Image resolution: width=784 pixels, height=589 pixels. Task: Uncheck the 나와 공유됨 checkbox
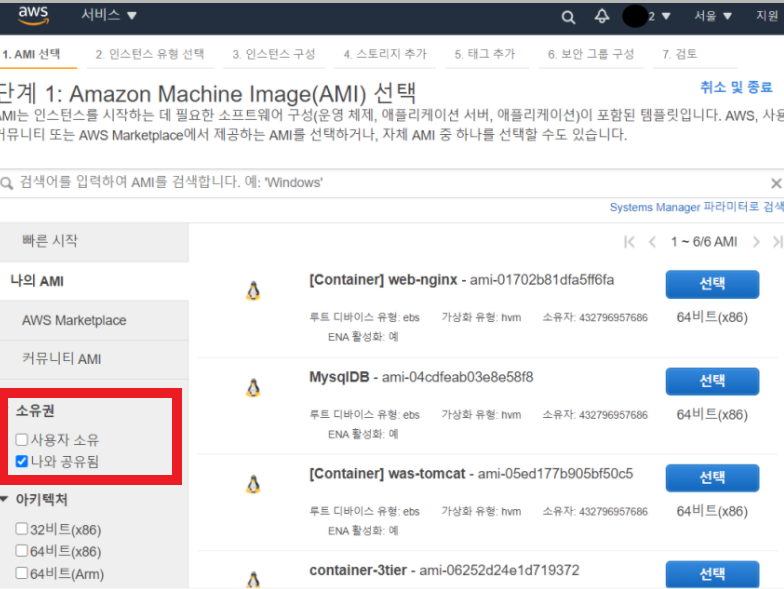(x=22, y=461)
